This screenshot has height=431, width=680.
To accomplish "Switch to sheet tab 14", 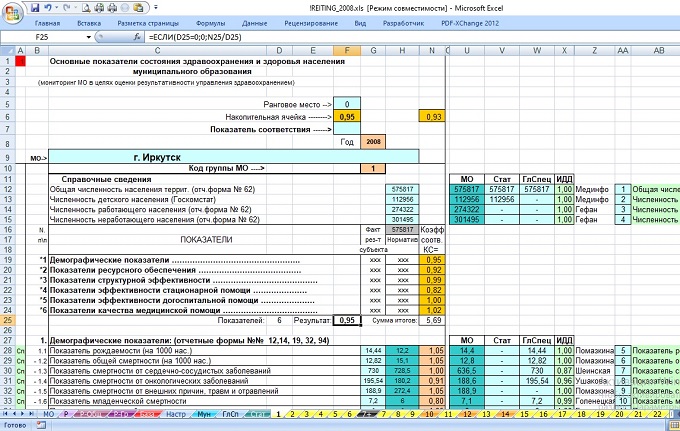I will [x=505, y=414].
